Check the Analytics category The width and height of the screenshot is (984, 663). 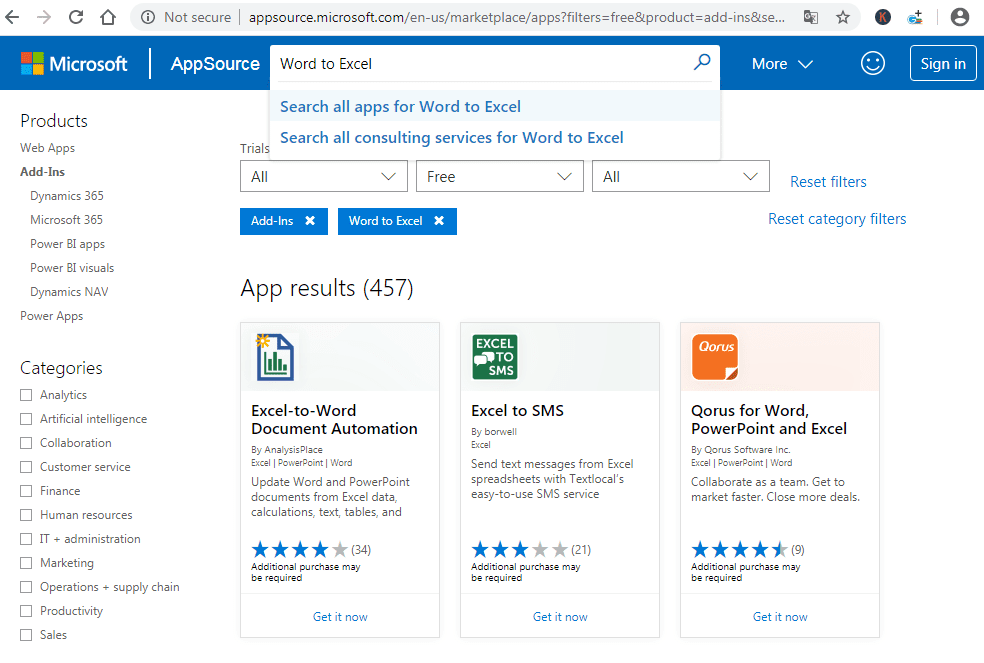point(26,395)
